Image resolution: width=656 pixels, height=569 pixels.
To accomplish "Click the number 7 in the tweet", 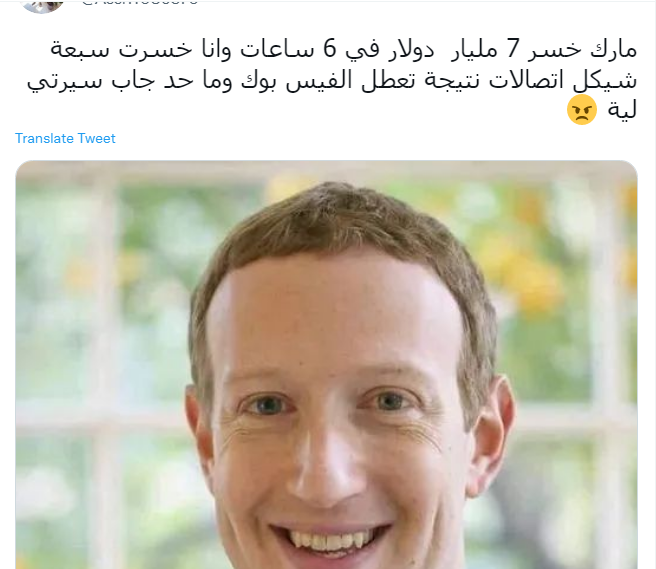I will click(513, 49).
